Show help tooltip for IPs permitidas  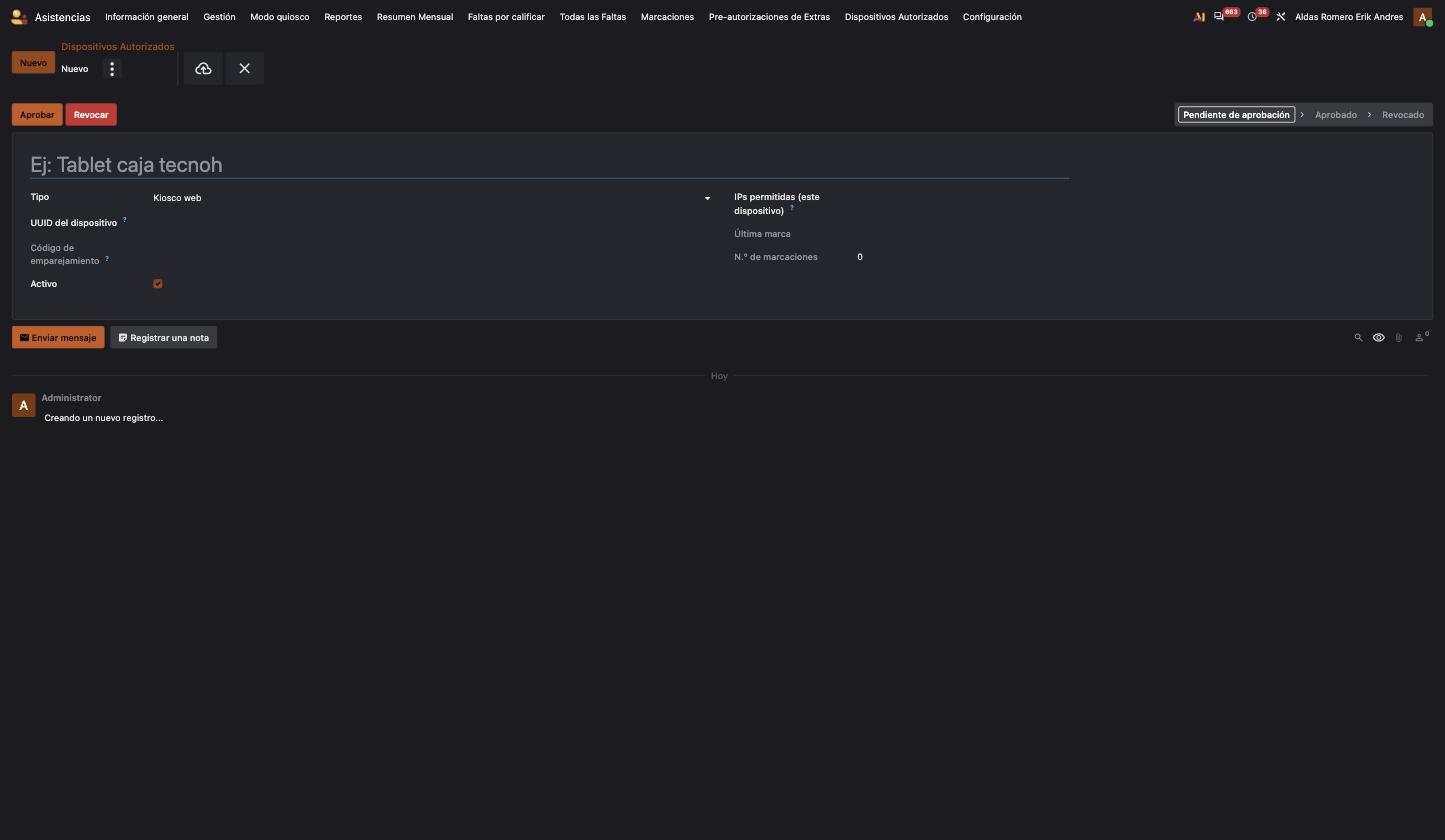click(x=792, y=208)
